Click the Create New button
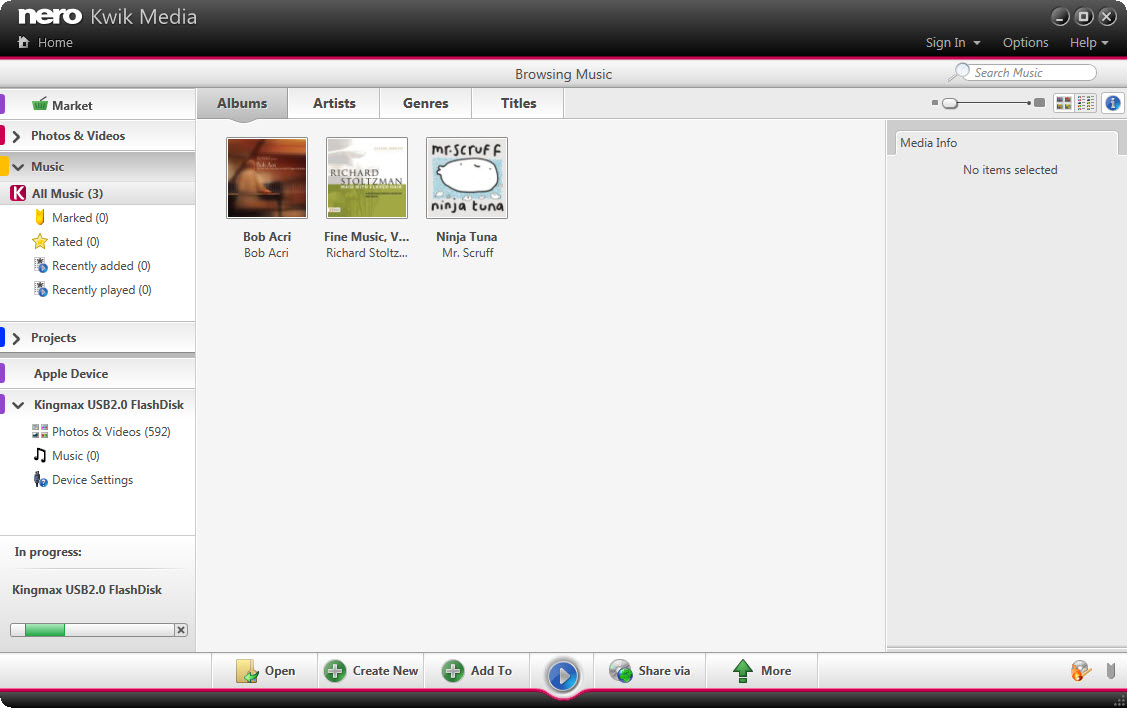Viewport: 1127px width, 708px height. click(x=371, y=671)
